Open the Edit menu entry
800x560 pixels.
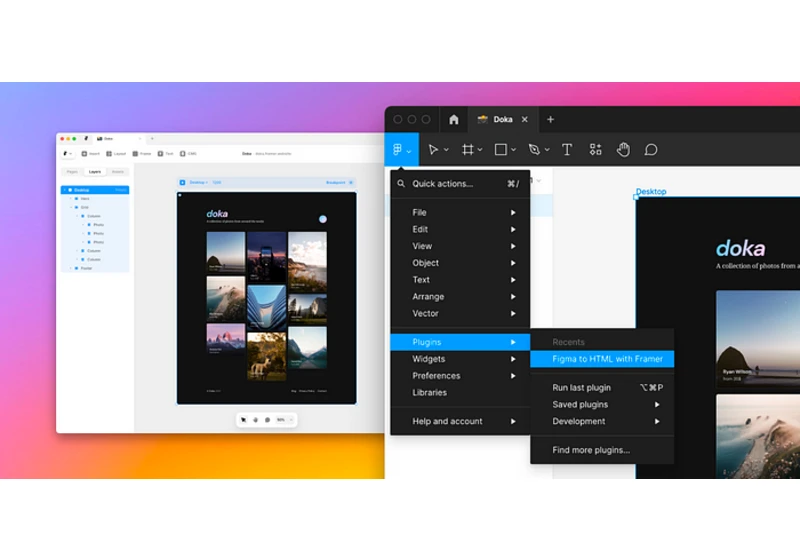[460, 229]
